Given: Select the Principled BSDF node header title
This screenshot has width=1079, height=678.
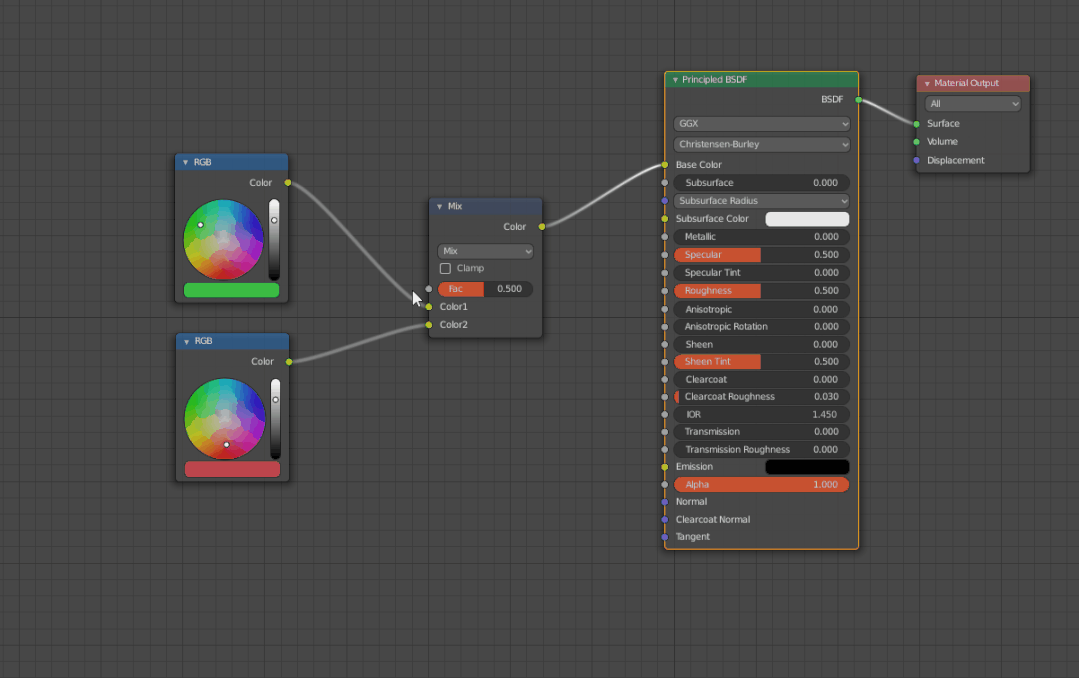Looking at the screenshot, I should [714, 80].
